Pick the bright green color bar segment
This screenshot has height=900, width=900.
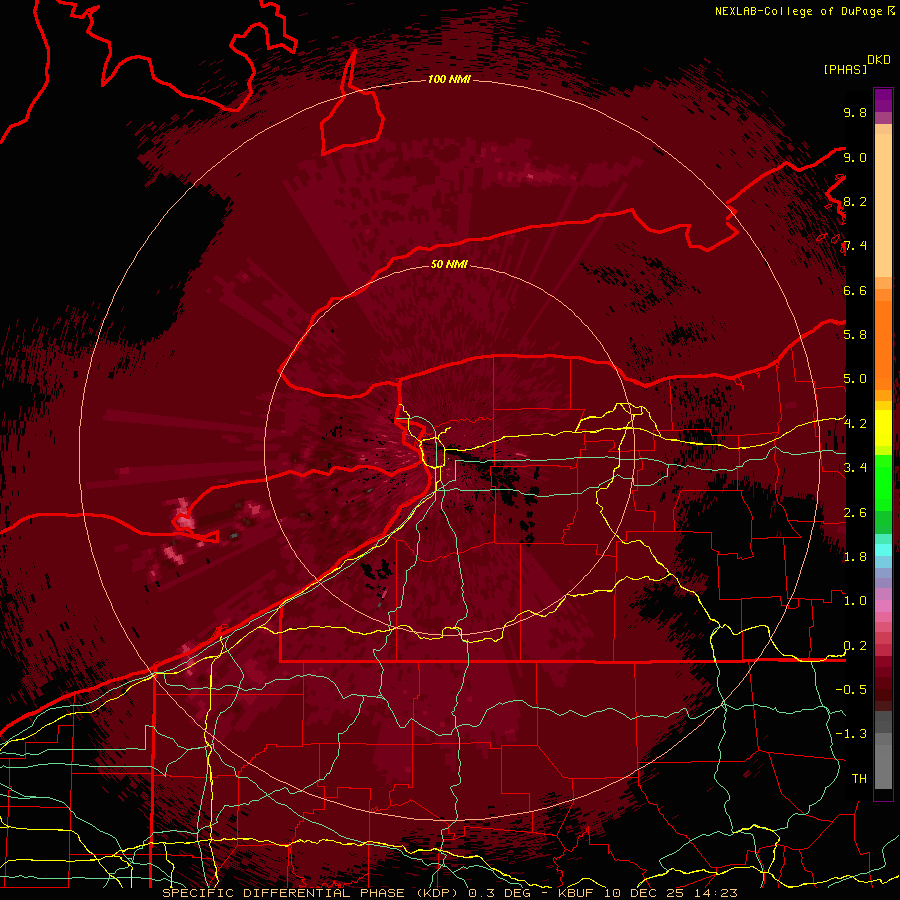coord(883,482)
